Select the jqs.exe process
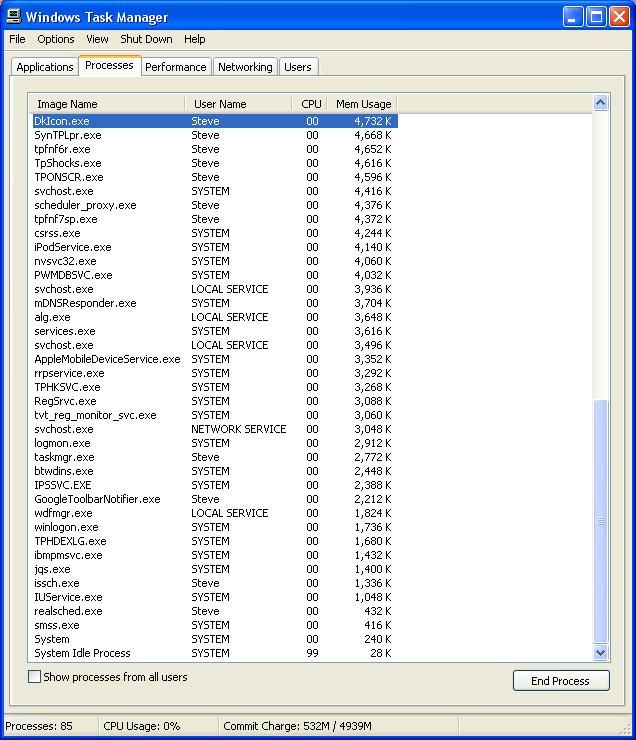 pyautogui.click(x=215, y=569)
